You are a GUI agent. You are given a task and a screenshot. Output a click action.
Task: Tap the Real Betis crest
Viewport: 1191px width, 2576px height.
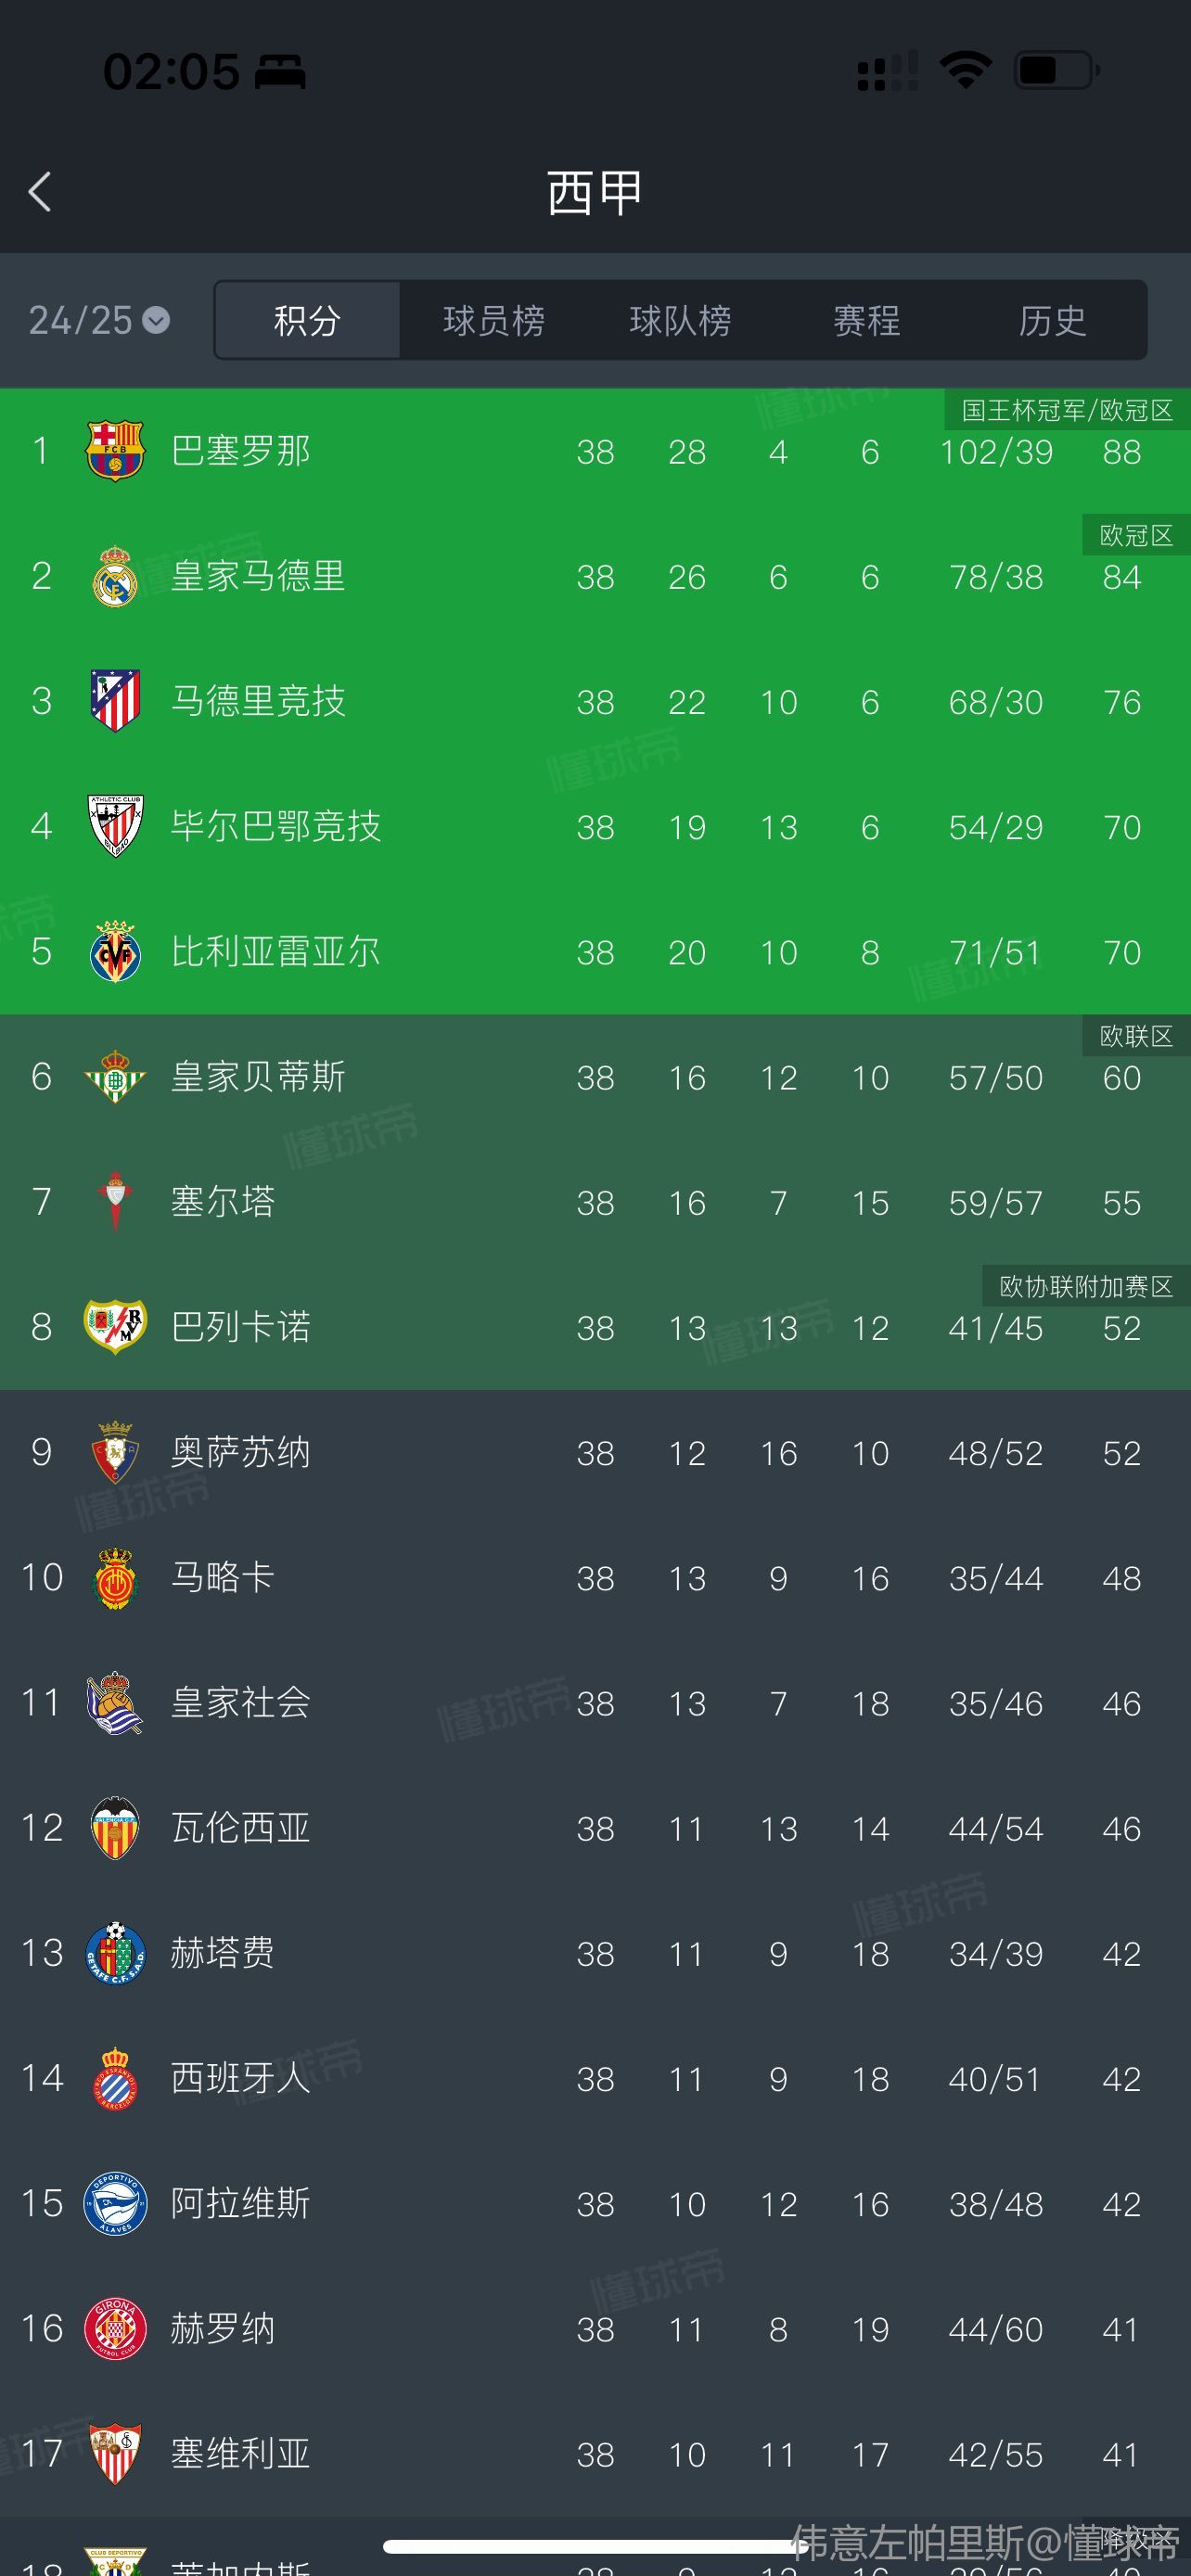click(x=115, y=1077)
